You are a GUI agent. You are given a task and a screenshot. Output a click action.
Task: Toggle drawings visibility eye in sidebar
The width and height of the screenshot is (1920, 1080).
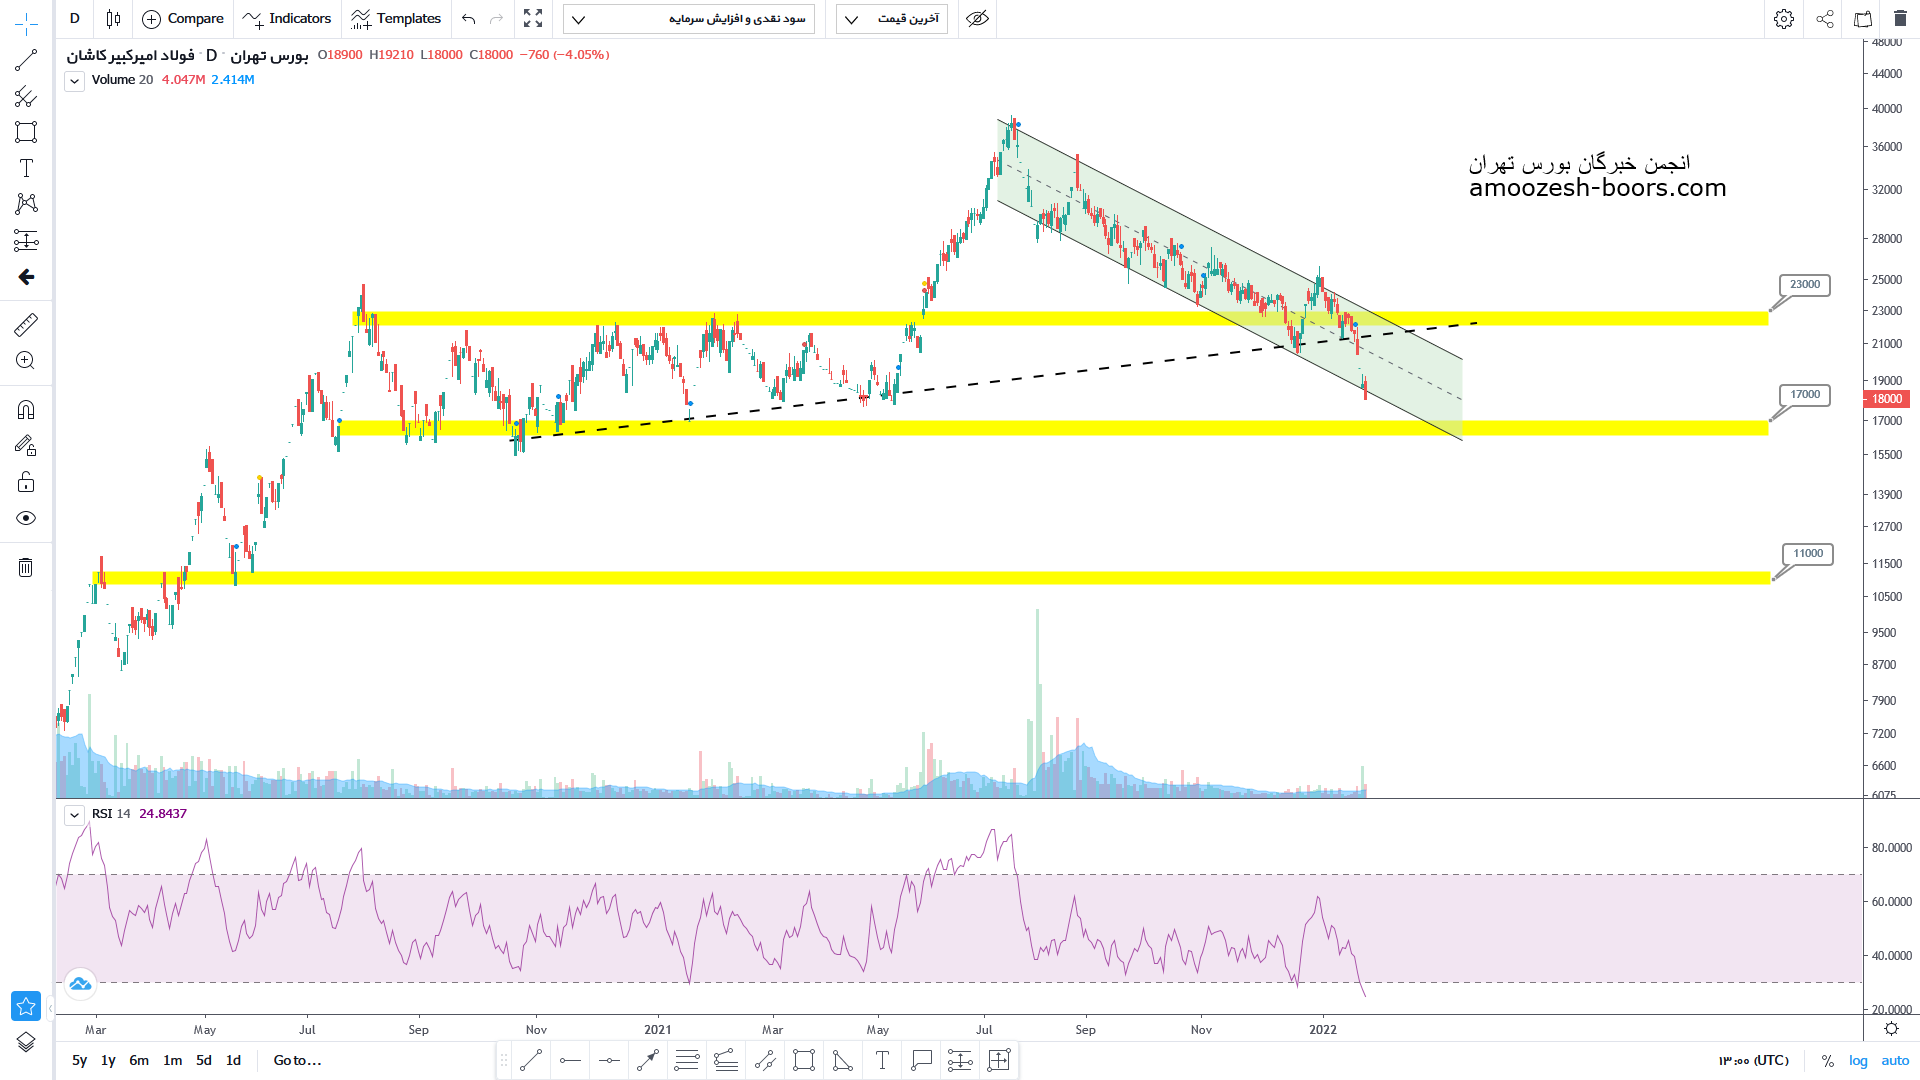(26, 518)
